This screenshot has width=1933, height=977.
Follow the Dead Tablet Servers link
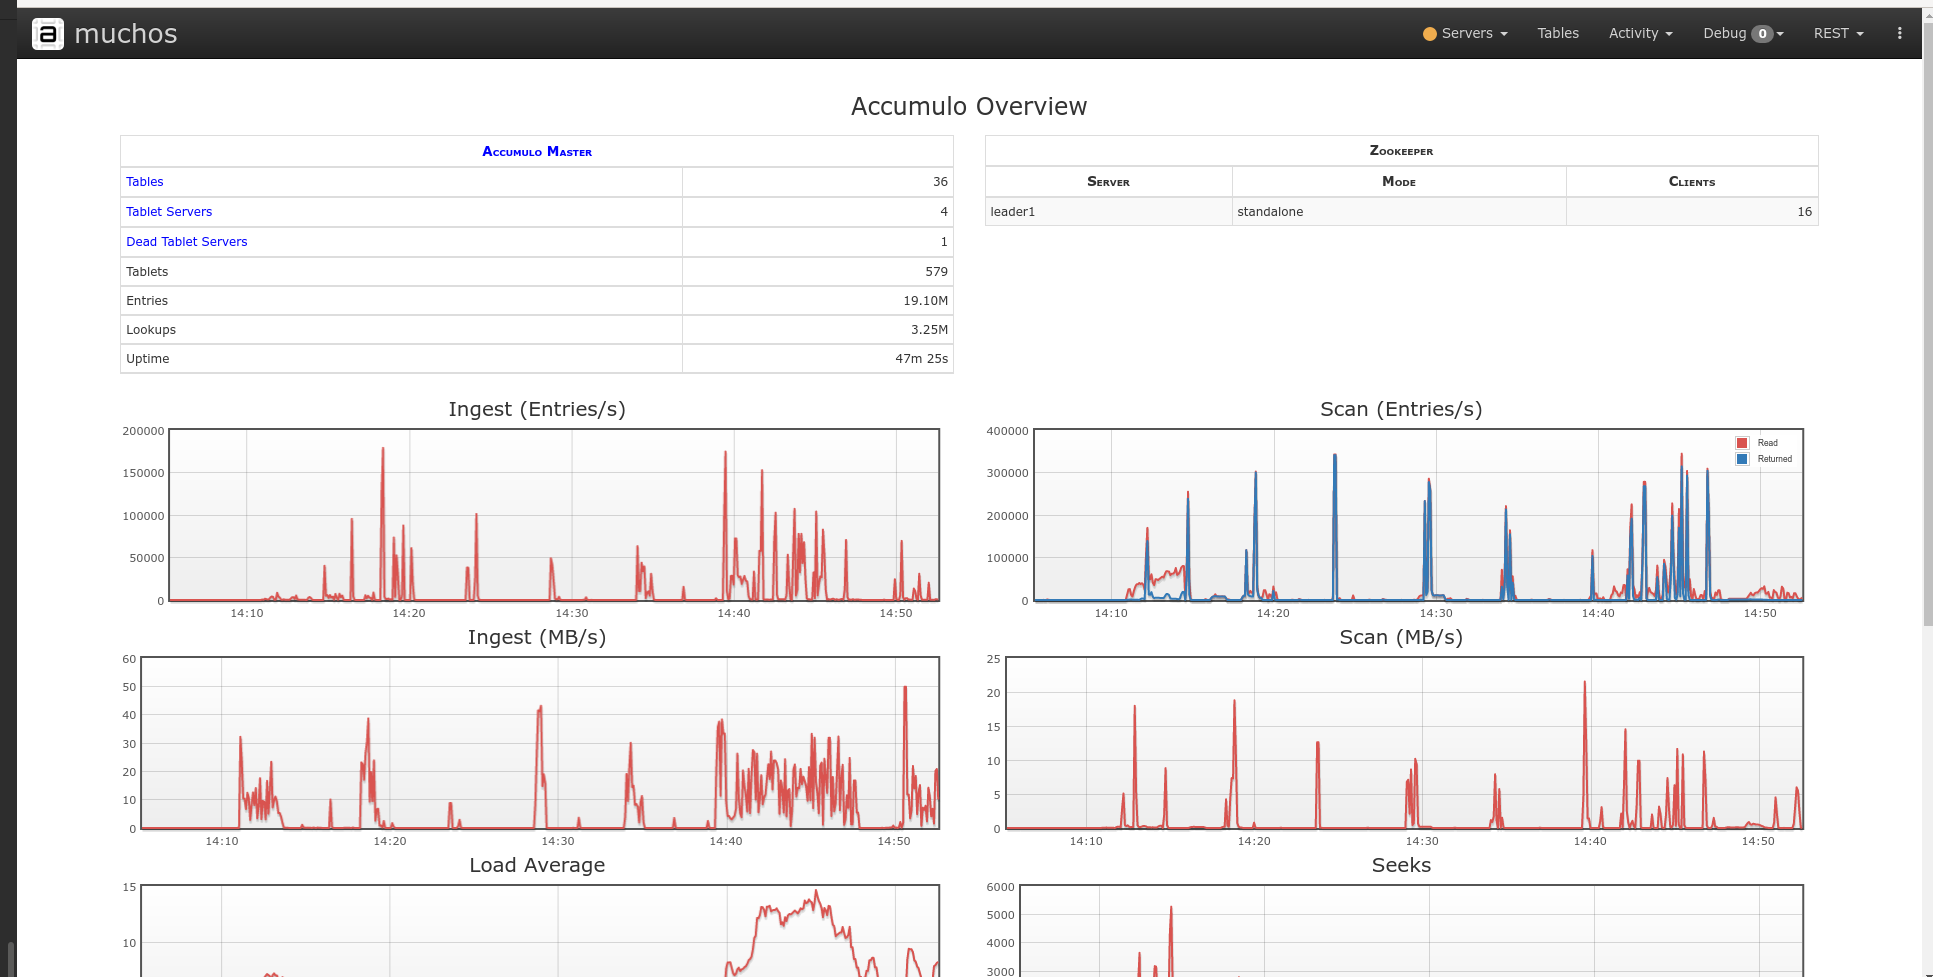point(186,241)
